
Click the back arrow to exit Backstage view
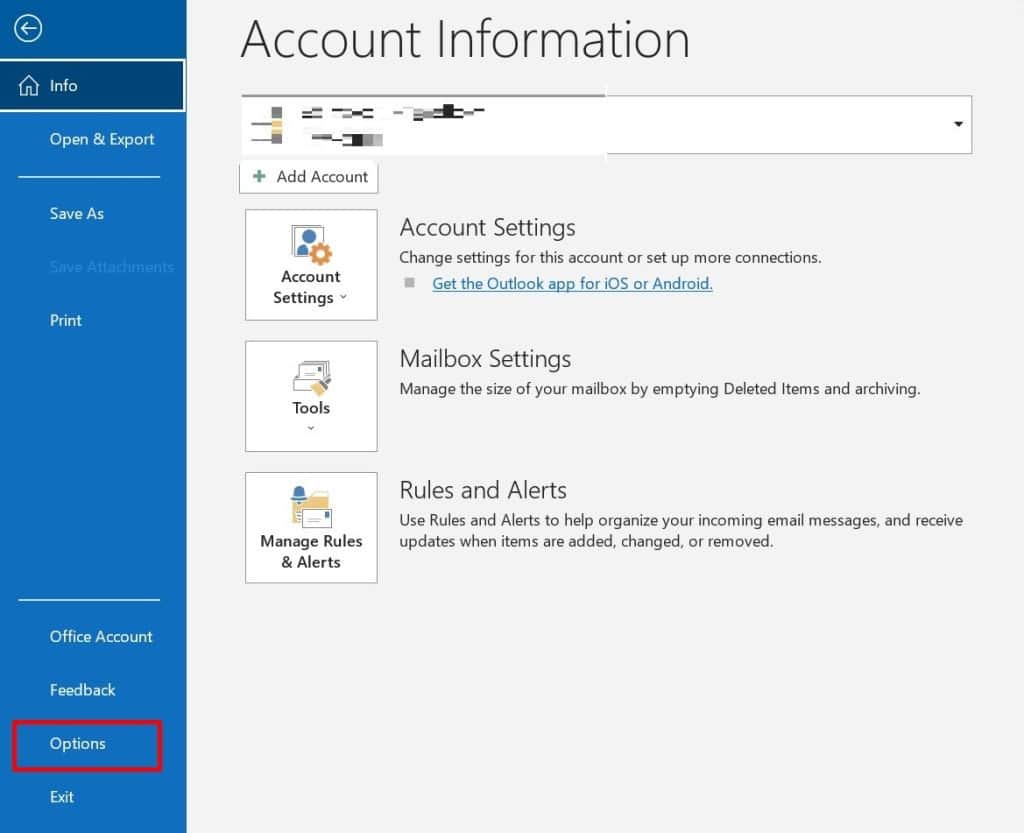click(28, 28)
